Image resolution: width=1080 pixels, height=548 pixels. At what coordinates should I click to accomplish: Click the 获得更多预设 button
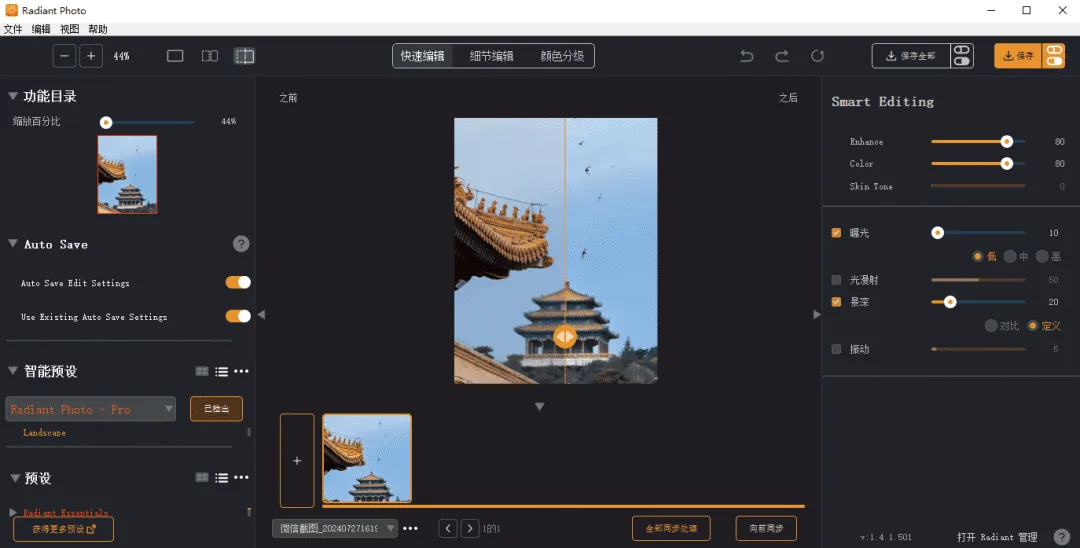63,529
